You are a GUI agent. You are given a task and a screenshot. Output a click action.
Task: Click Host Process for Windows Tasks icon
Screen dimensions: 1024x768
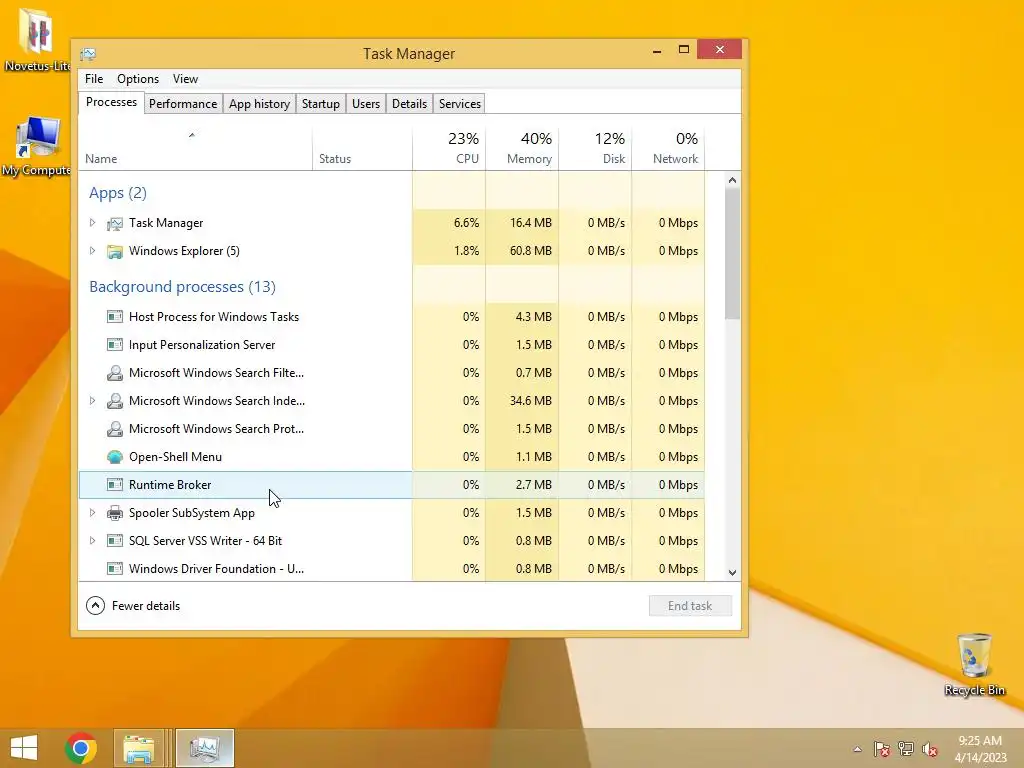click(115, 317)
